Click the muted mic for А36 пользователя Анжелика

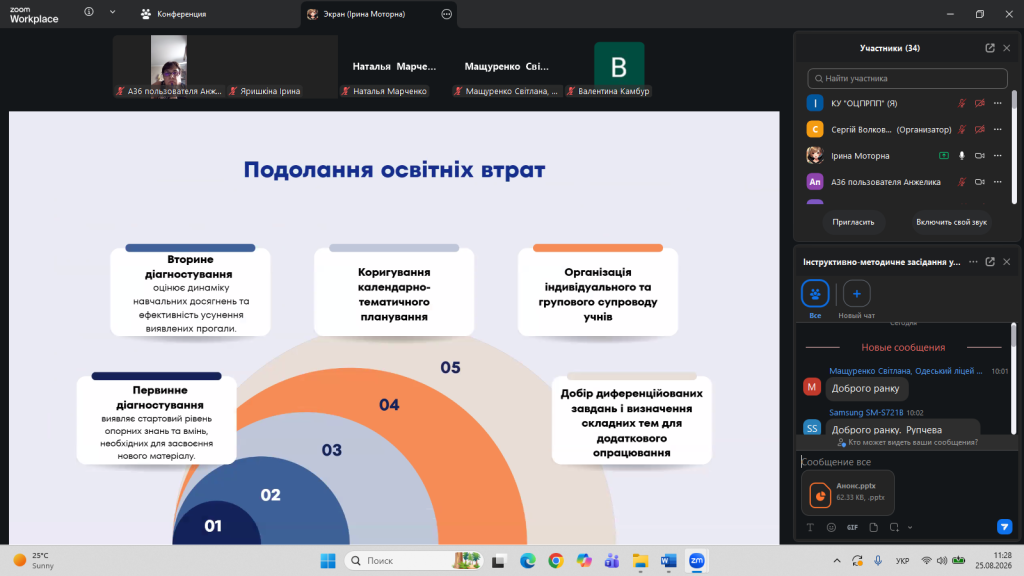click(x=962, y=182)
